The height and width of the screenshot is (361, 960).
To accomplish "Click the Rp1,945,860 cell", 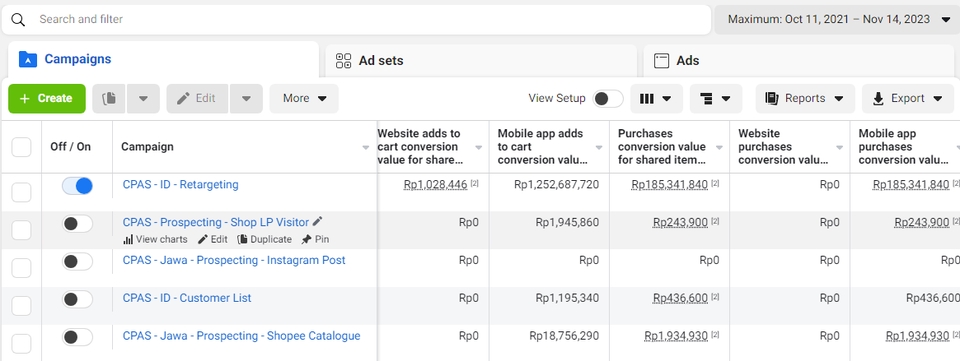I will coord(567,222).
